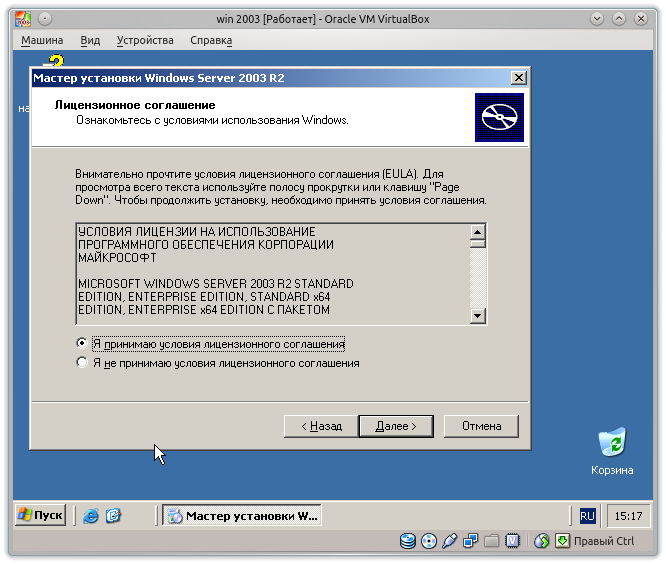This screenshot has width=666, height=564.
Task: Click the green arrow host key icon
Action: tap(562, 541)
